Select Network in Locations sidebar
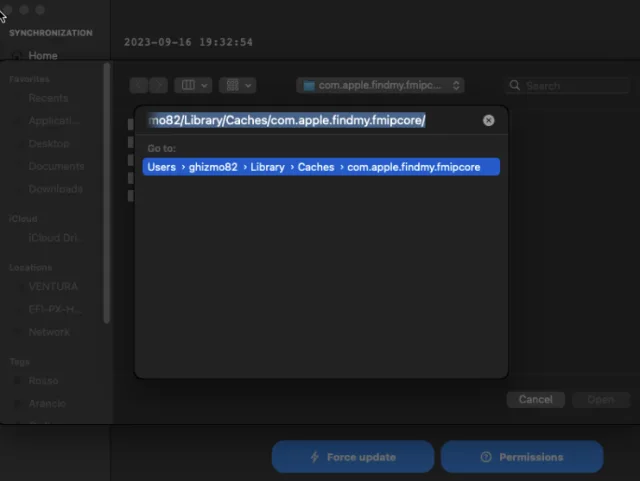Image resolution: width=640 pixels, height=481 pixels. point(49,332)
